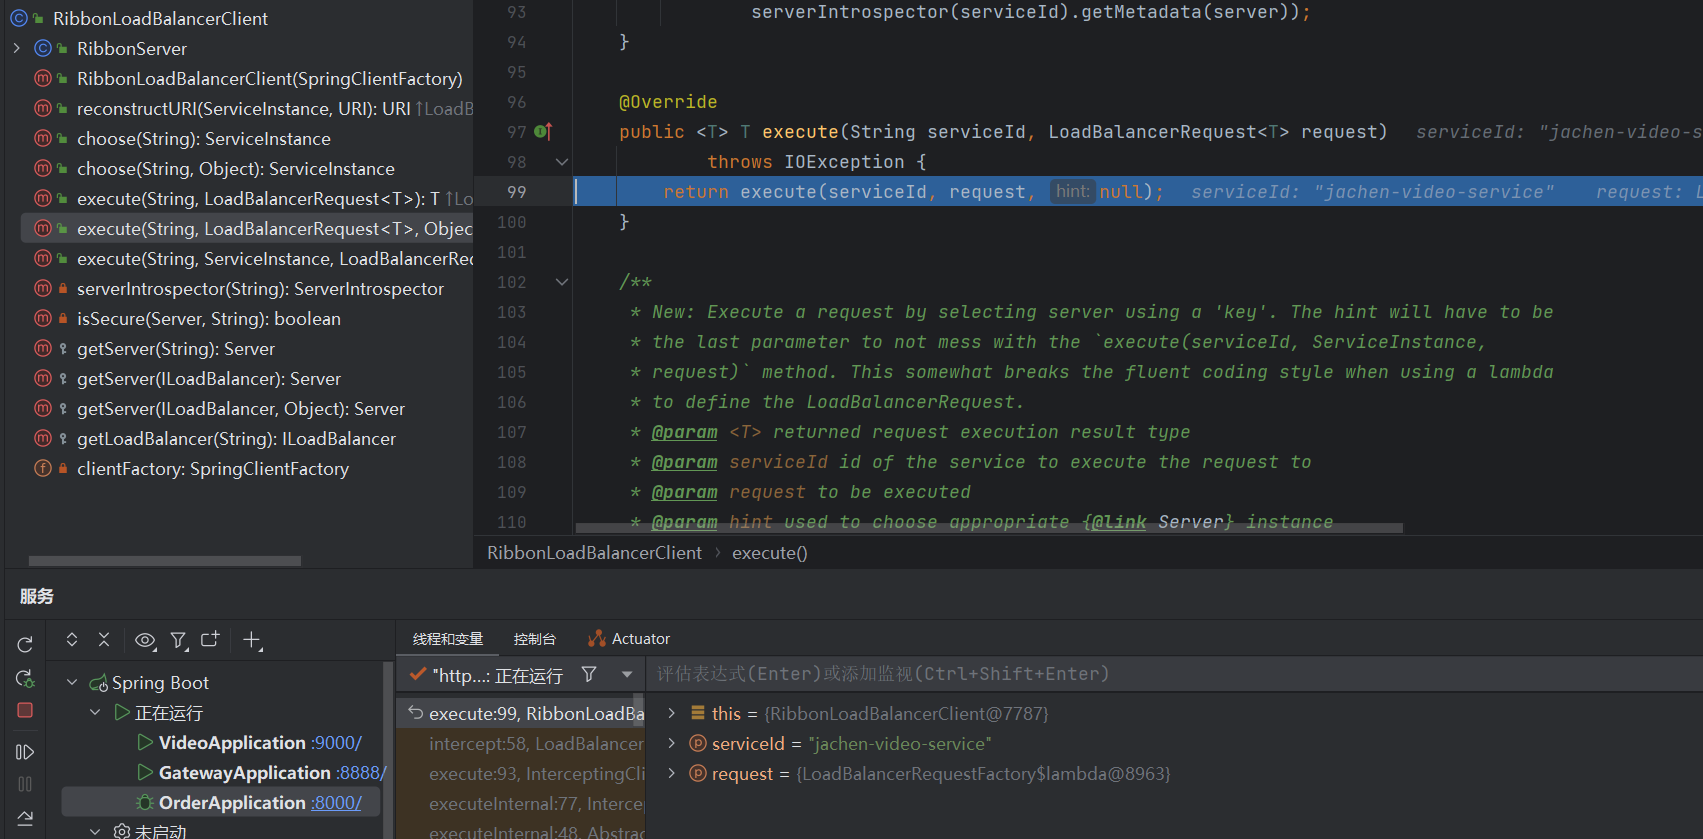Click RibbonLoadBalancerClient class in structure tree
The height and width of the screenshot is (839, 1703).
pos(160,18)
